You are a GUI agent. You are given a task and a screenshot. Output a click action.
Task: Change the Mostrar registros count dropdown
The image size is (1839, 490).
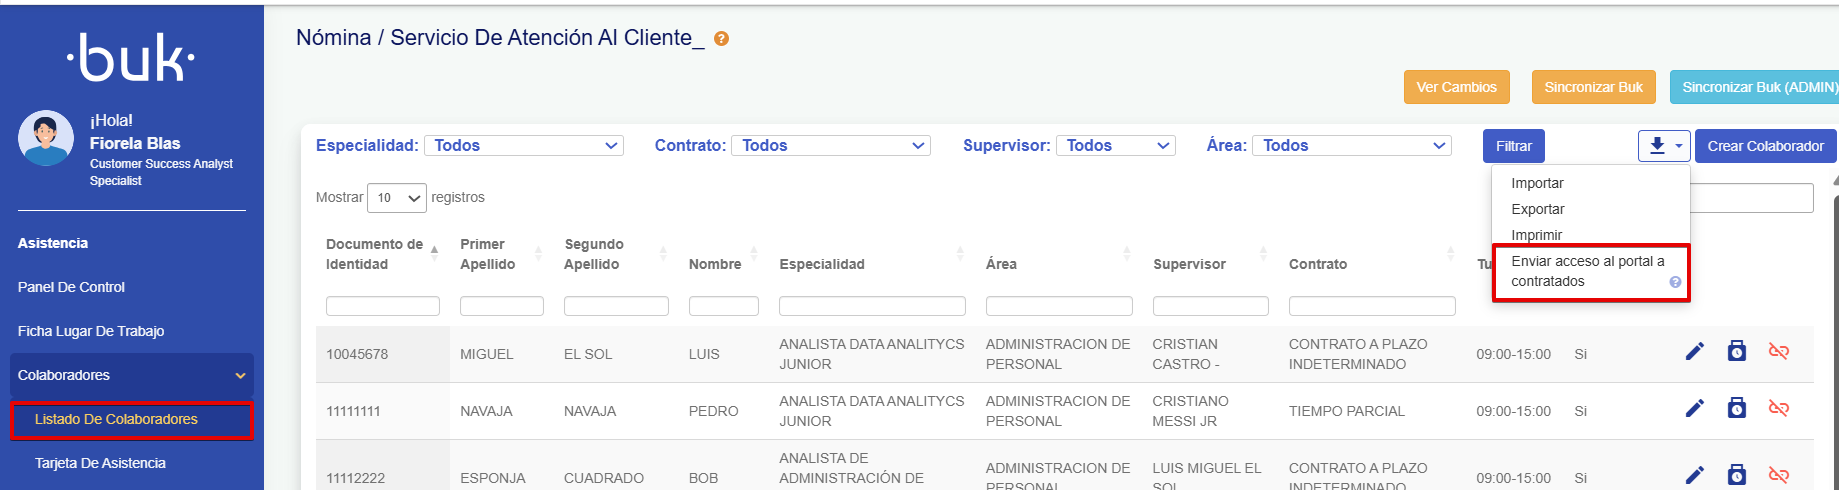(397, 198)
